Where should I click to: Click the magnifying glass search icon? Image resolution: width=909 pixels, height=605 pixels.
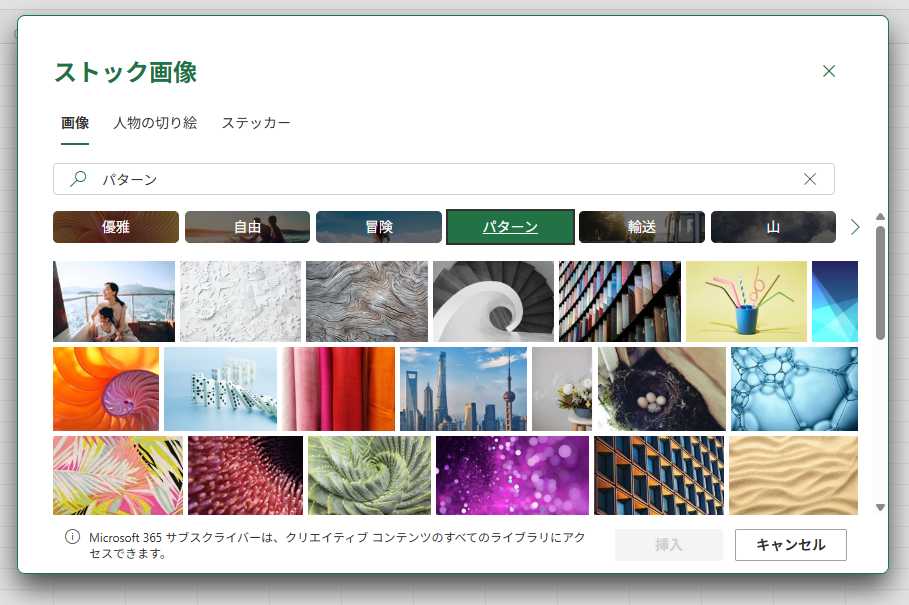(x=77, y=179)
